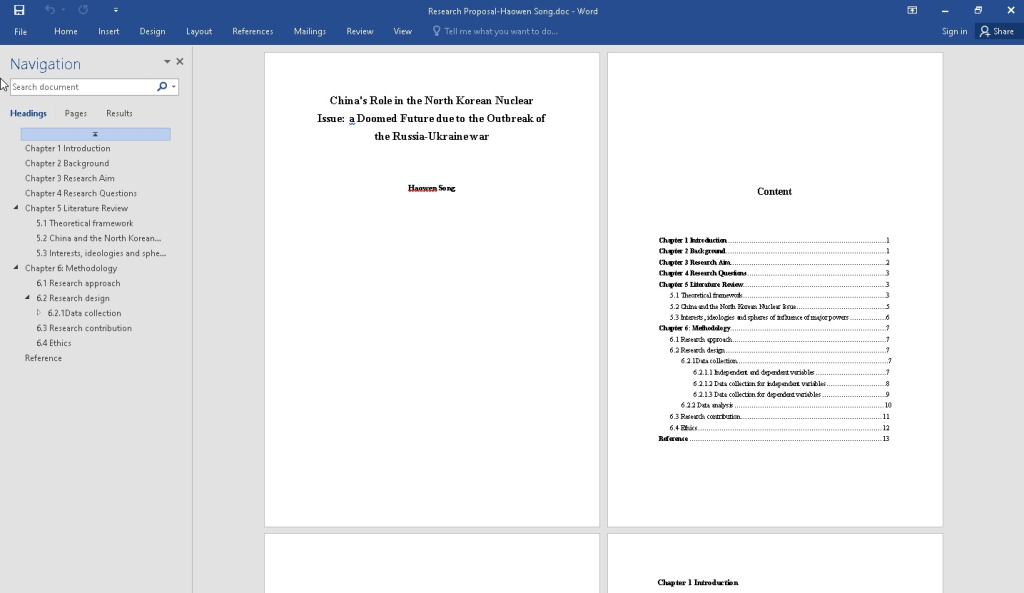The image size is (1024, 593).
Task: Go to Chapter 4 Research Questions heading
Action: point(81,193)
